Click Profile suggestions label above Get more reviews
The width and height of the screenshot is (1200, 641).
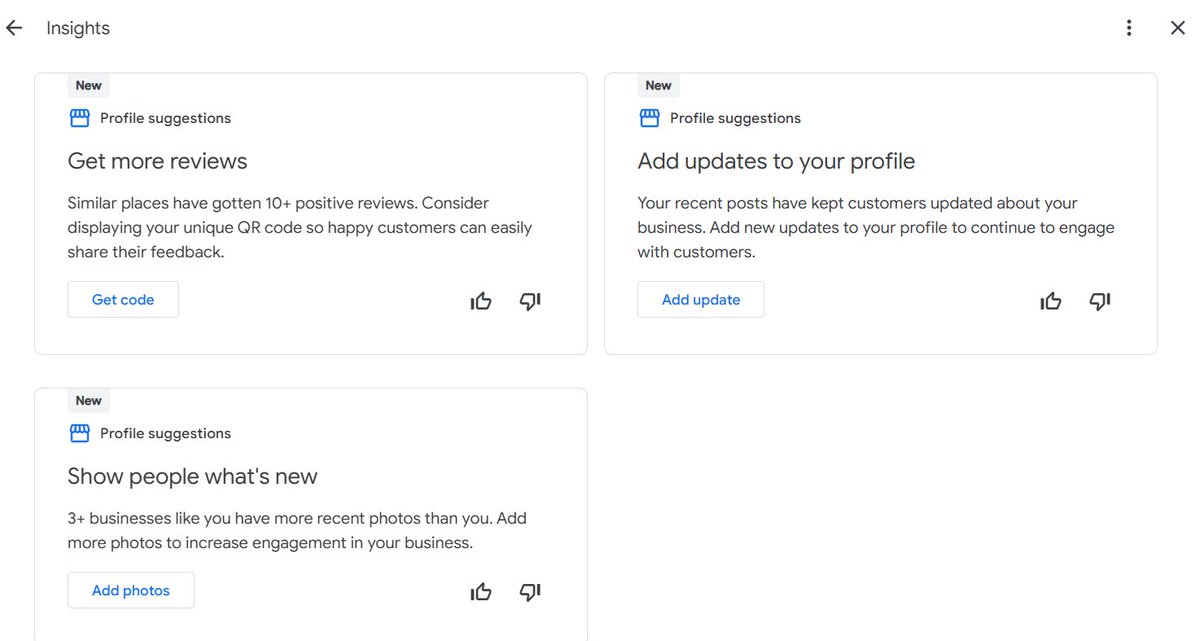165,118
